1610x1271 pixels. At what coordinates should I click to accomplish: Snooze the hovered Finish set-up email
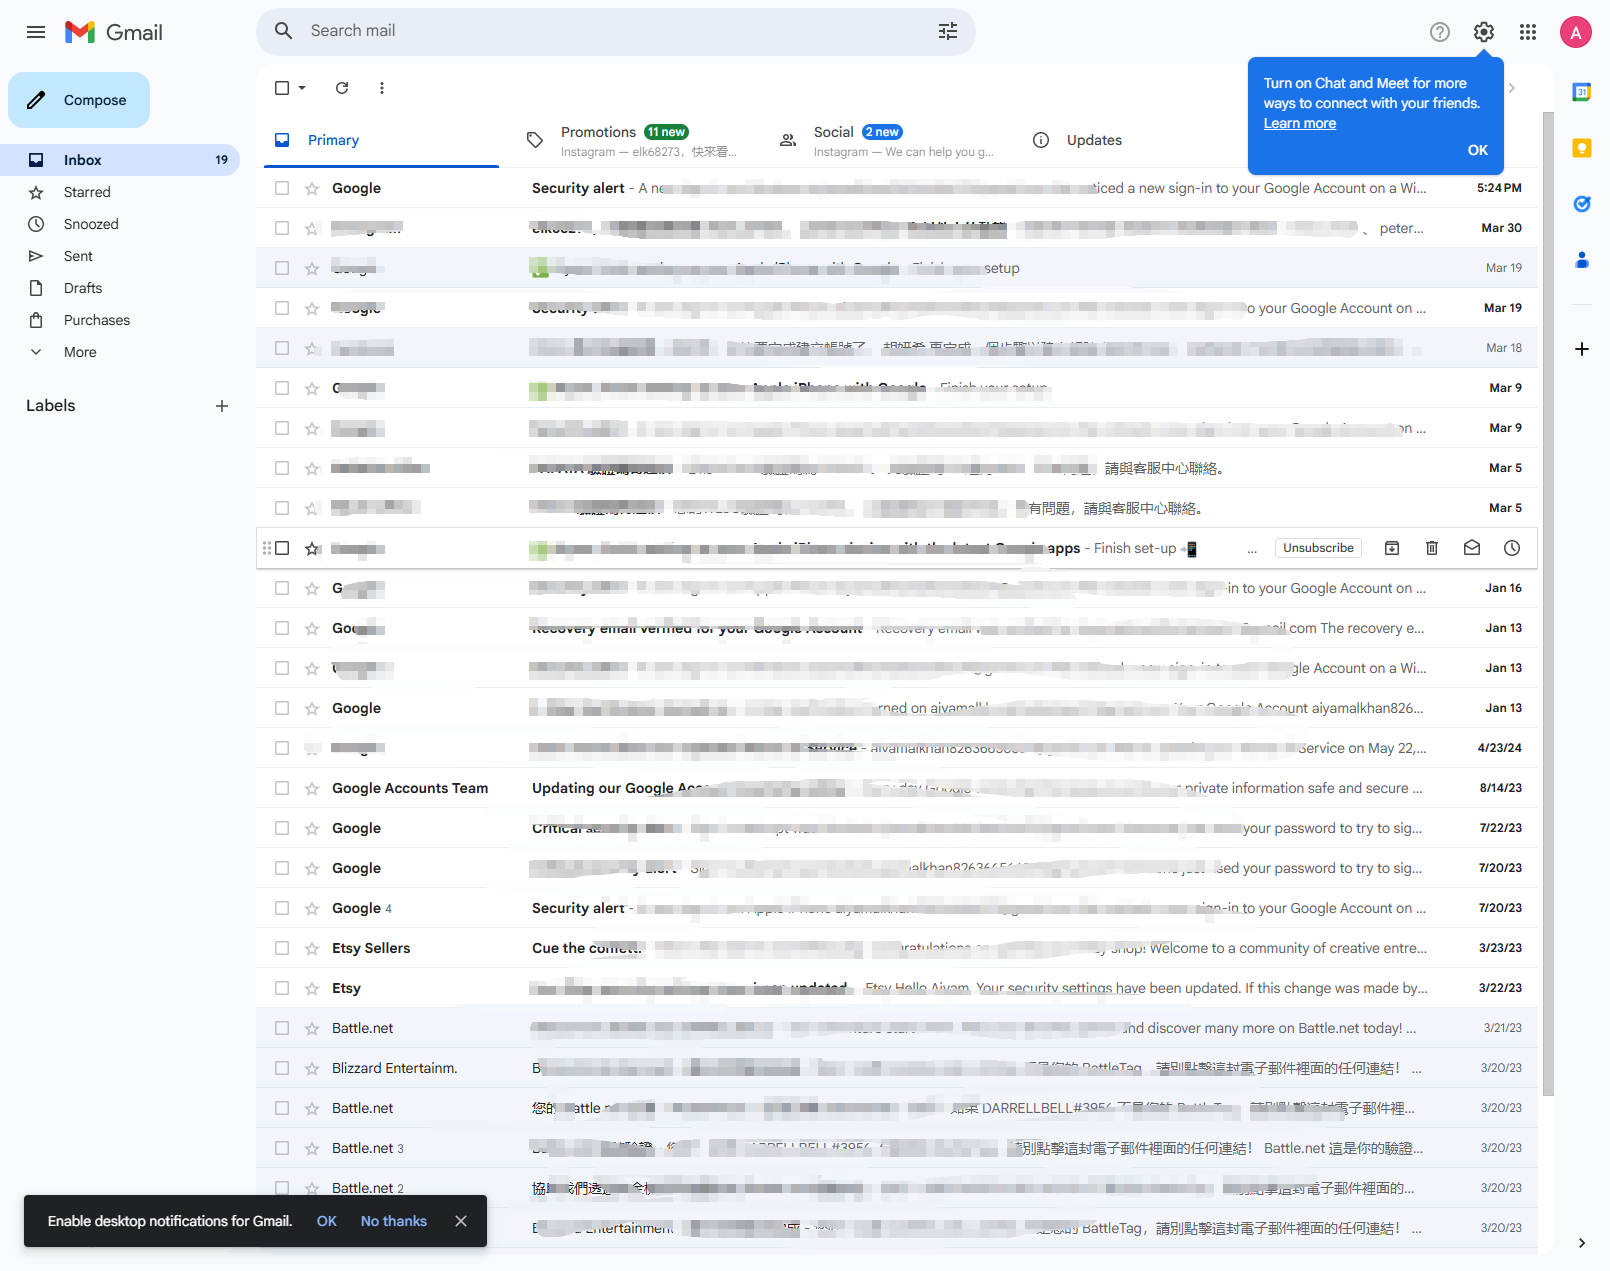point(1512,548)
